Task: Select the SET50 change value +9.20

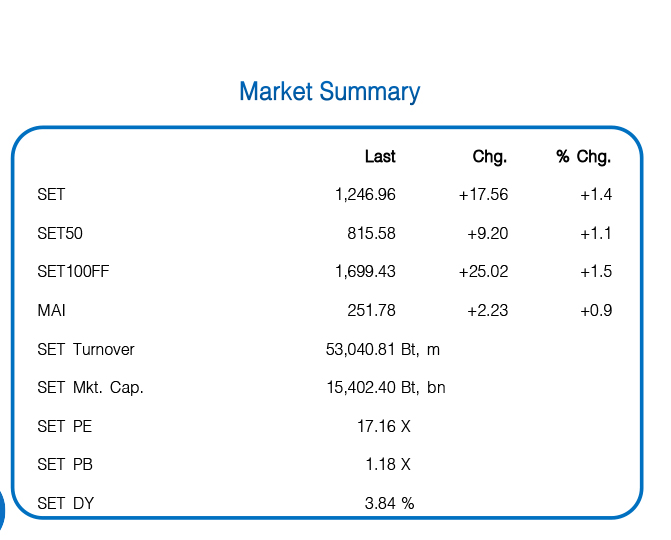Action: [x=487, y=234]
